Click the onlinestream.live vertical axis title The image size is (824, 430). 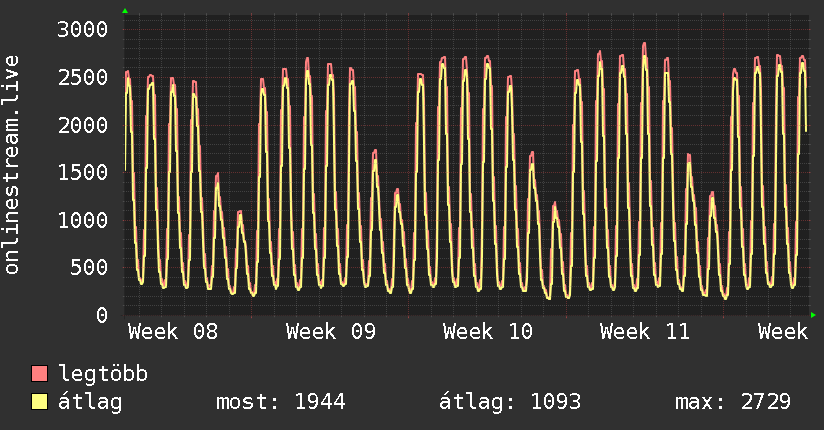tap(12, 165)
